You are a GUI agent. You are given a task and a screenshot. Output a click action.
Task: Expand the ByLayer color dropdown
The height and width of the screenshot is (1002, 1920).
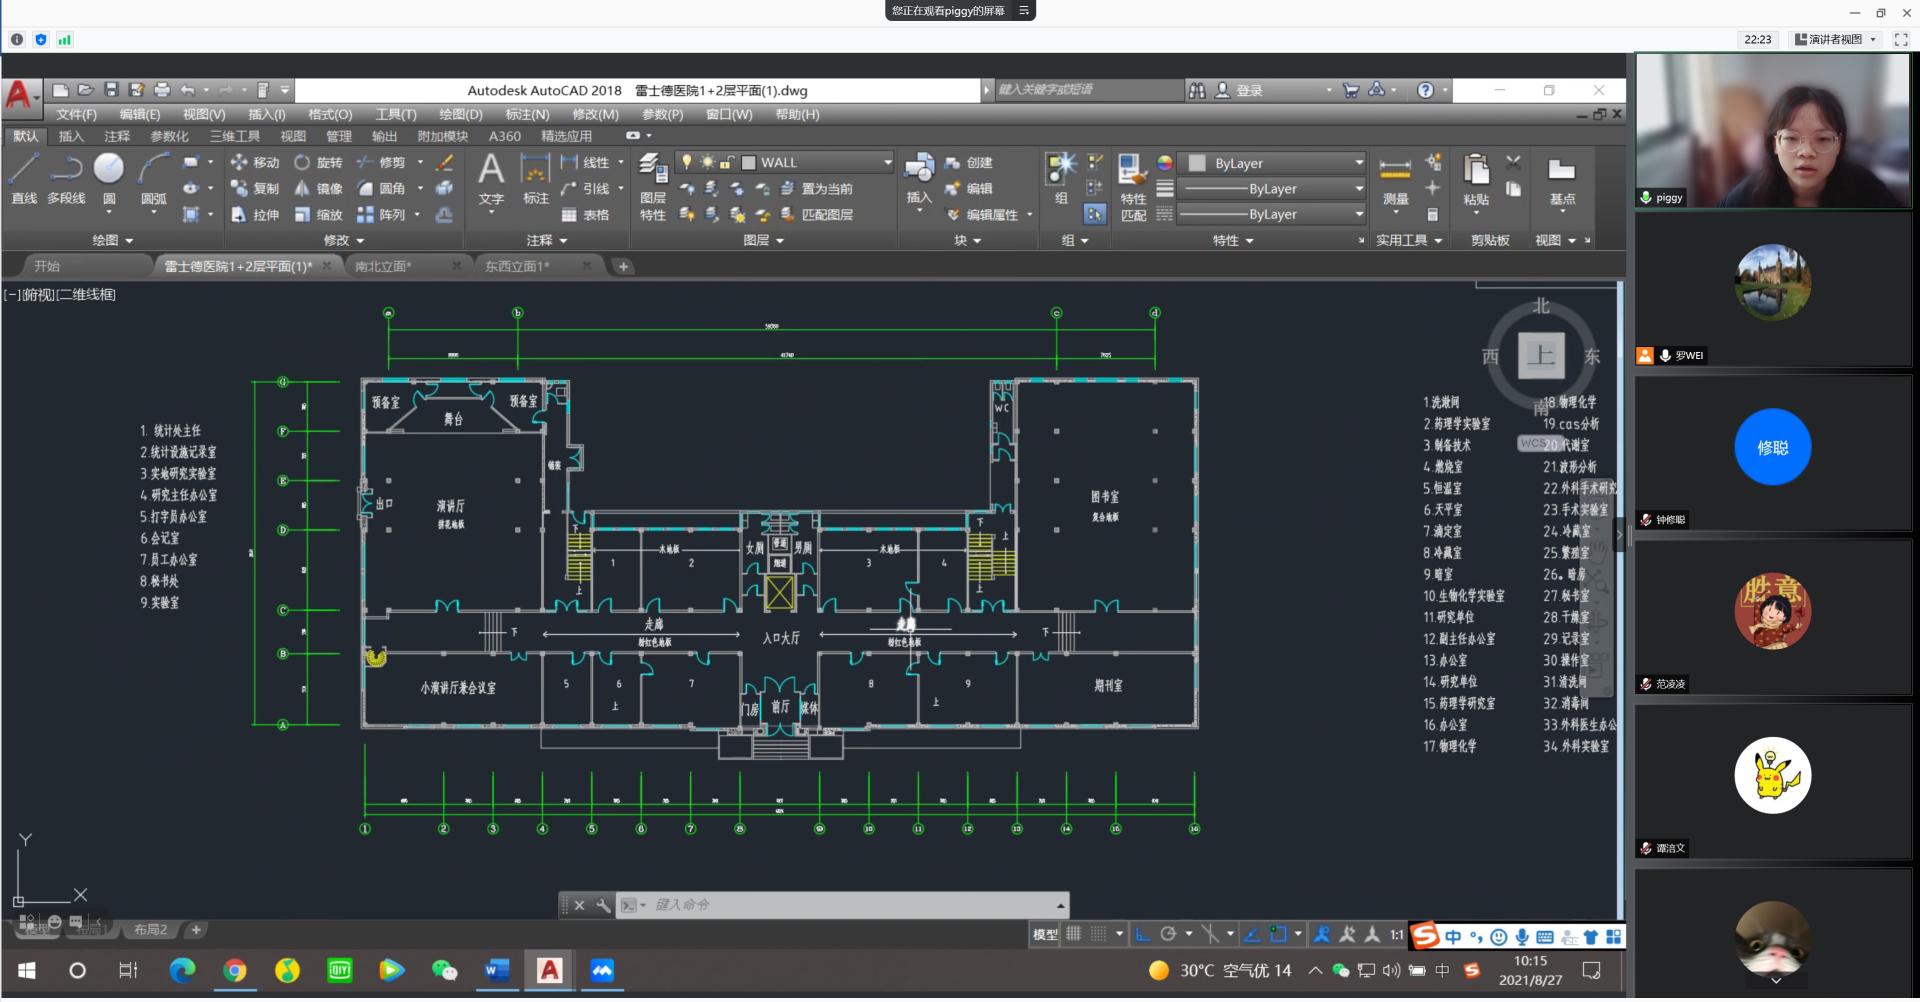point(1358,163)
